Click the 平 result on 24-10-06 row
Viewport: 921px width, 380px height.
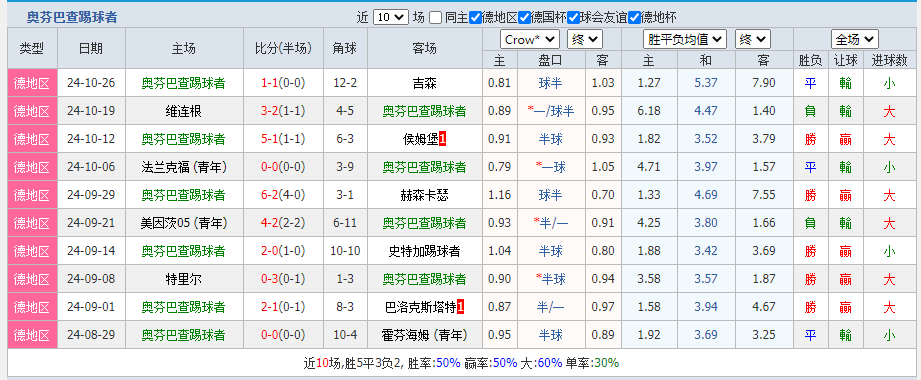[810, 167]
